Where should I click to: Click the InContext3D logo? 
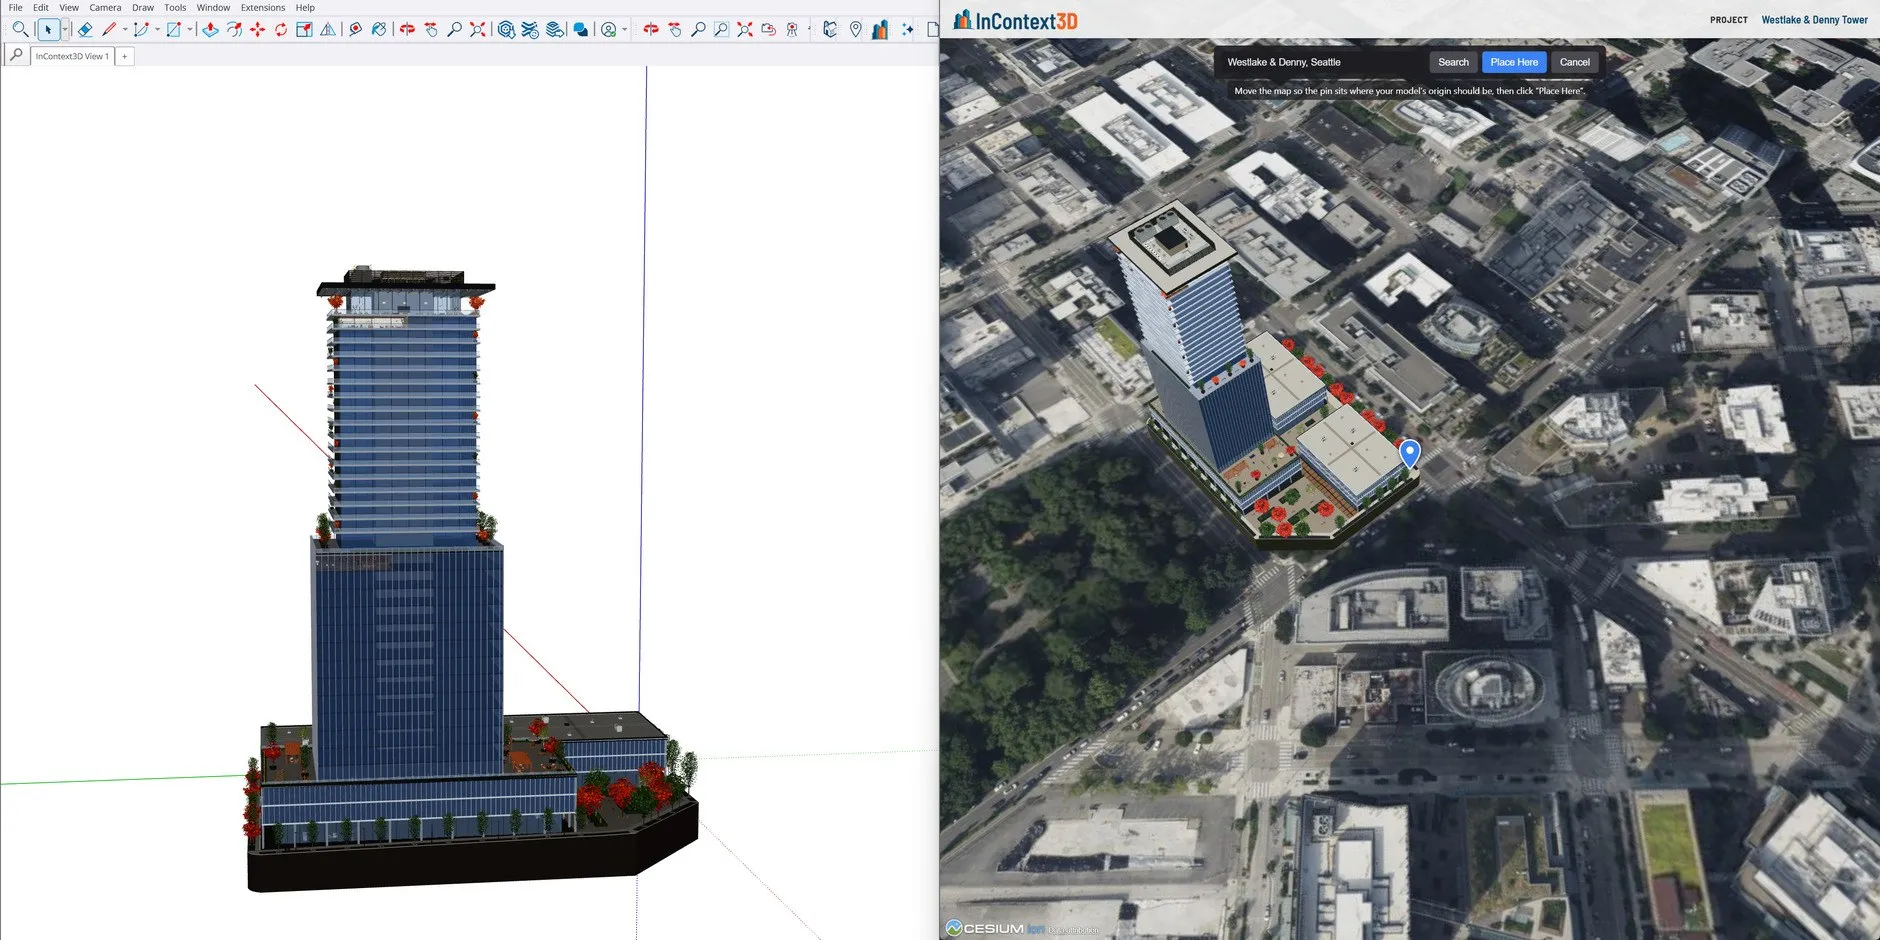click(1015, 20)
